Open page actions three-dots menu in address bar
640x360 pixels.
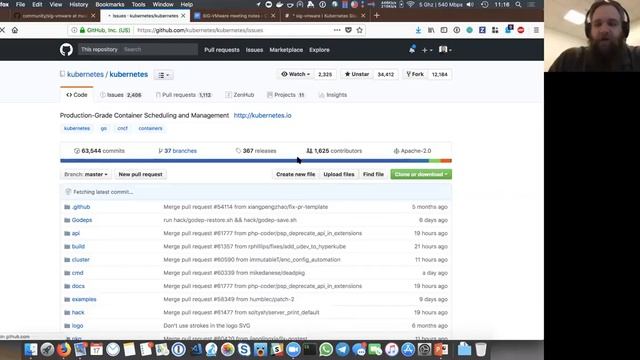[337, 30]
